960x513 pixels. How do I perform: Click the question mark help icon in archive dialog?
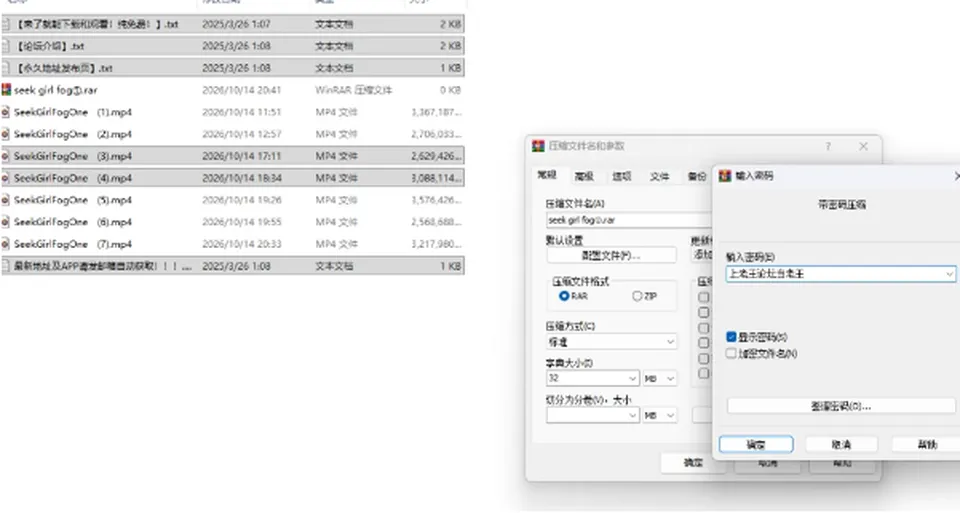coord(828,146)
